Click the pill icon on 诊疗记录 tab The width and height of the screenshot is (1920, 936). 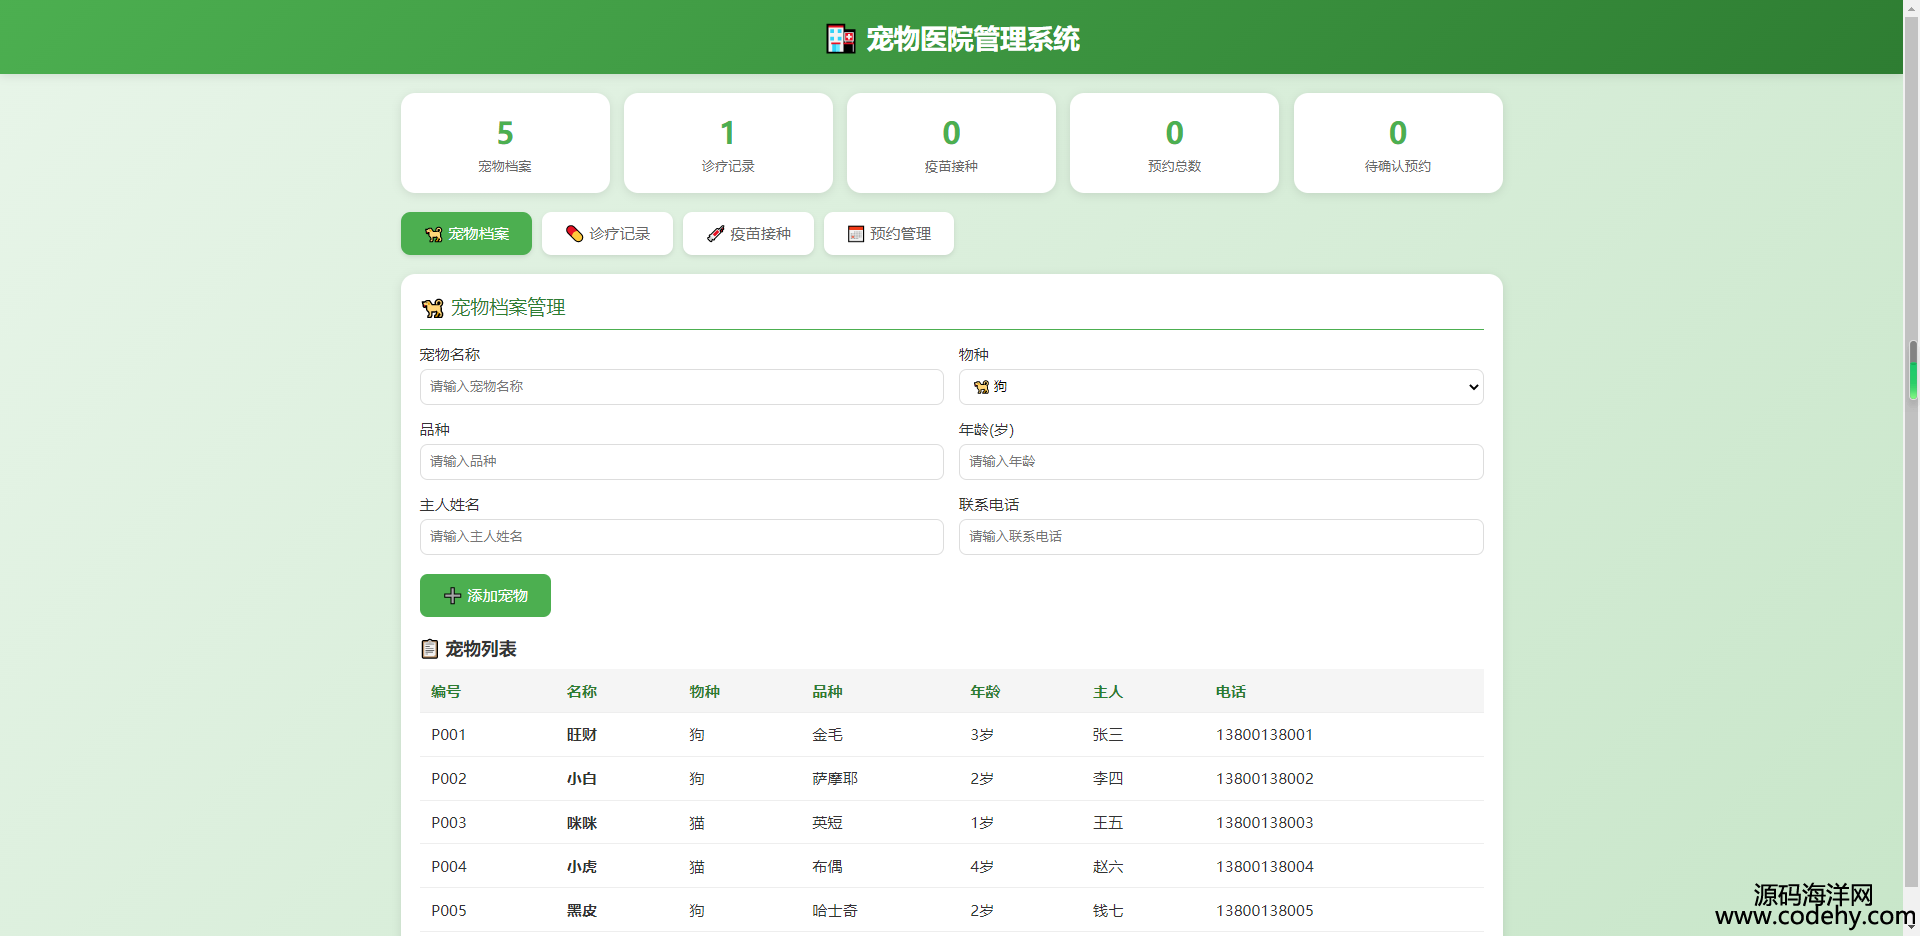574,234
